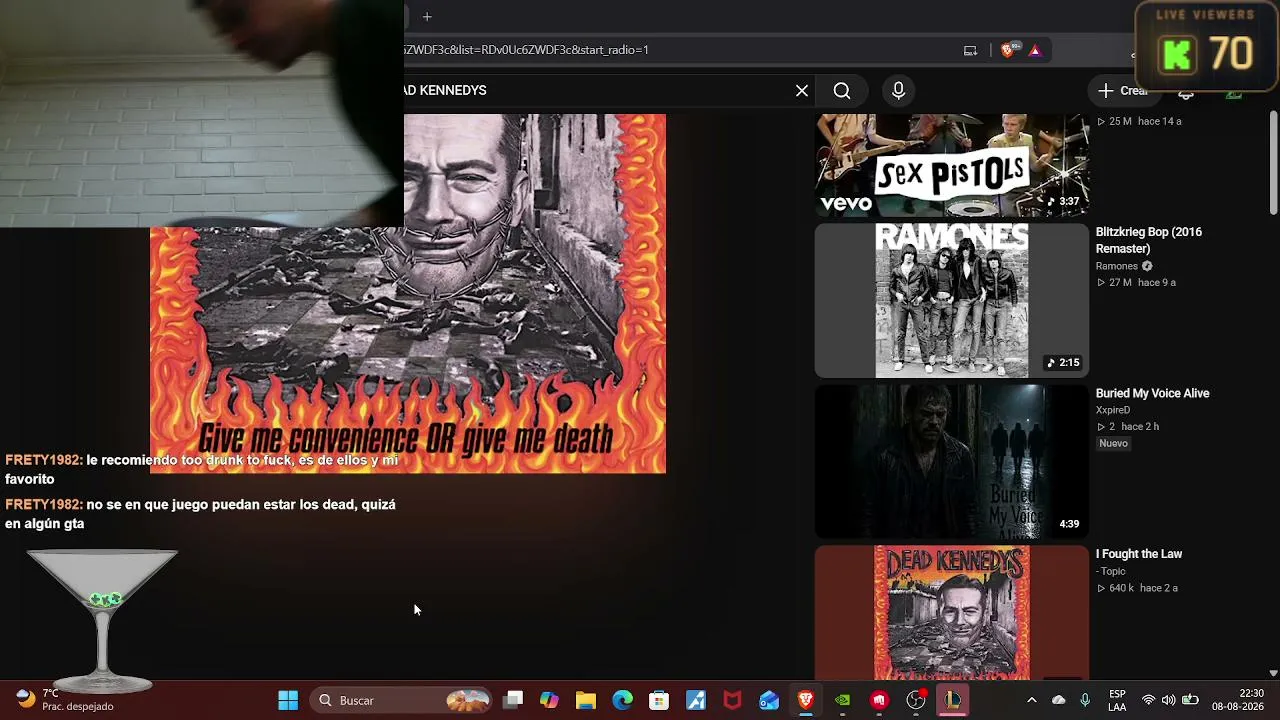Launch Copilot from the taskbar
Viewport: 1280px width, 720px height.
(549, 701)
